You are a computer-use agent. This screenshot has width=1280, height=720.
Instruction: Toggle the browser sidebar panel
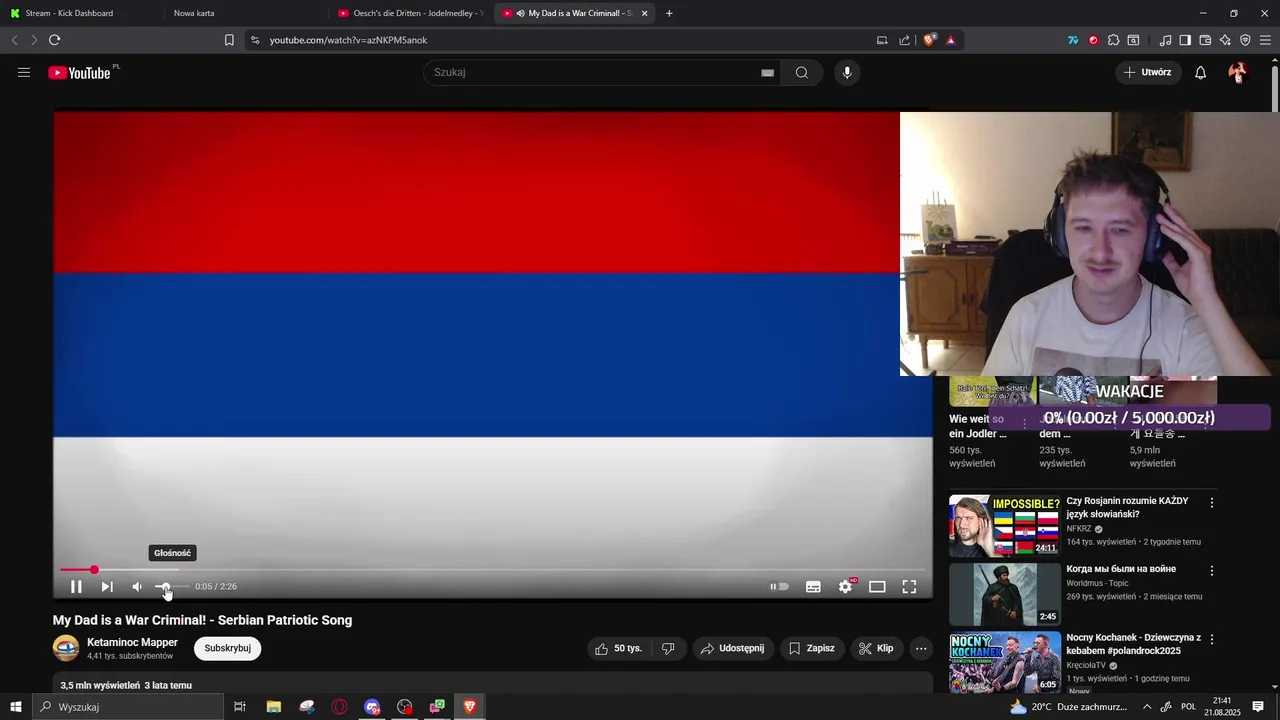pyautogui.click(x=1185, y=40)
